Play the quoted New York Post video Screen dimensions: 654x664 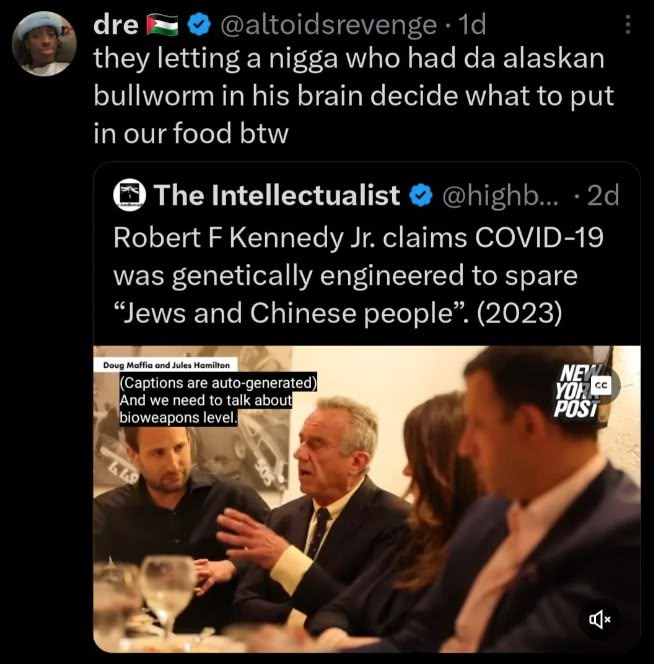(x=366, y=499)
